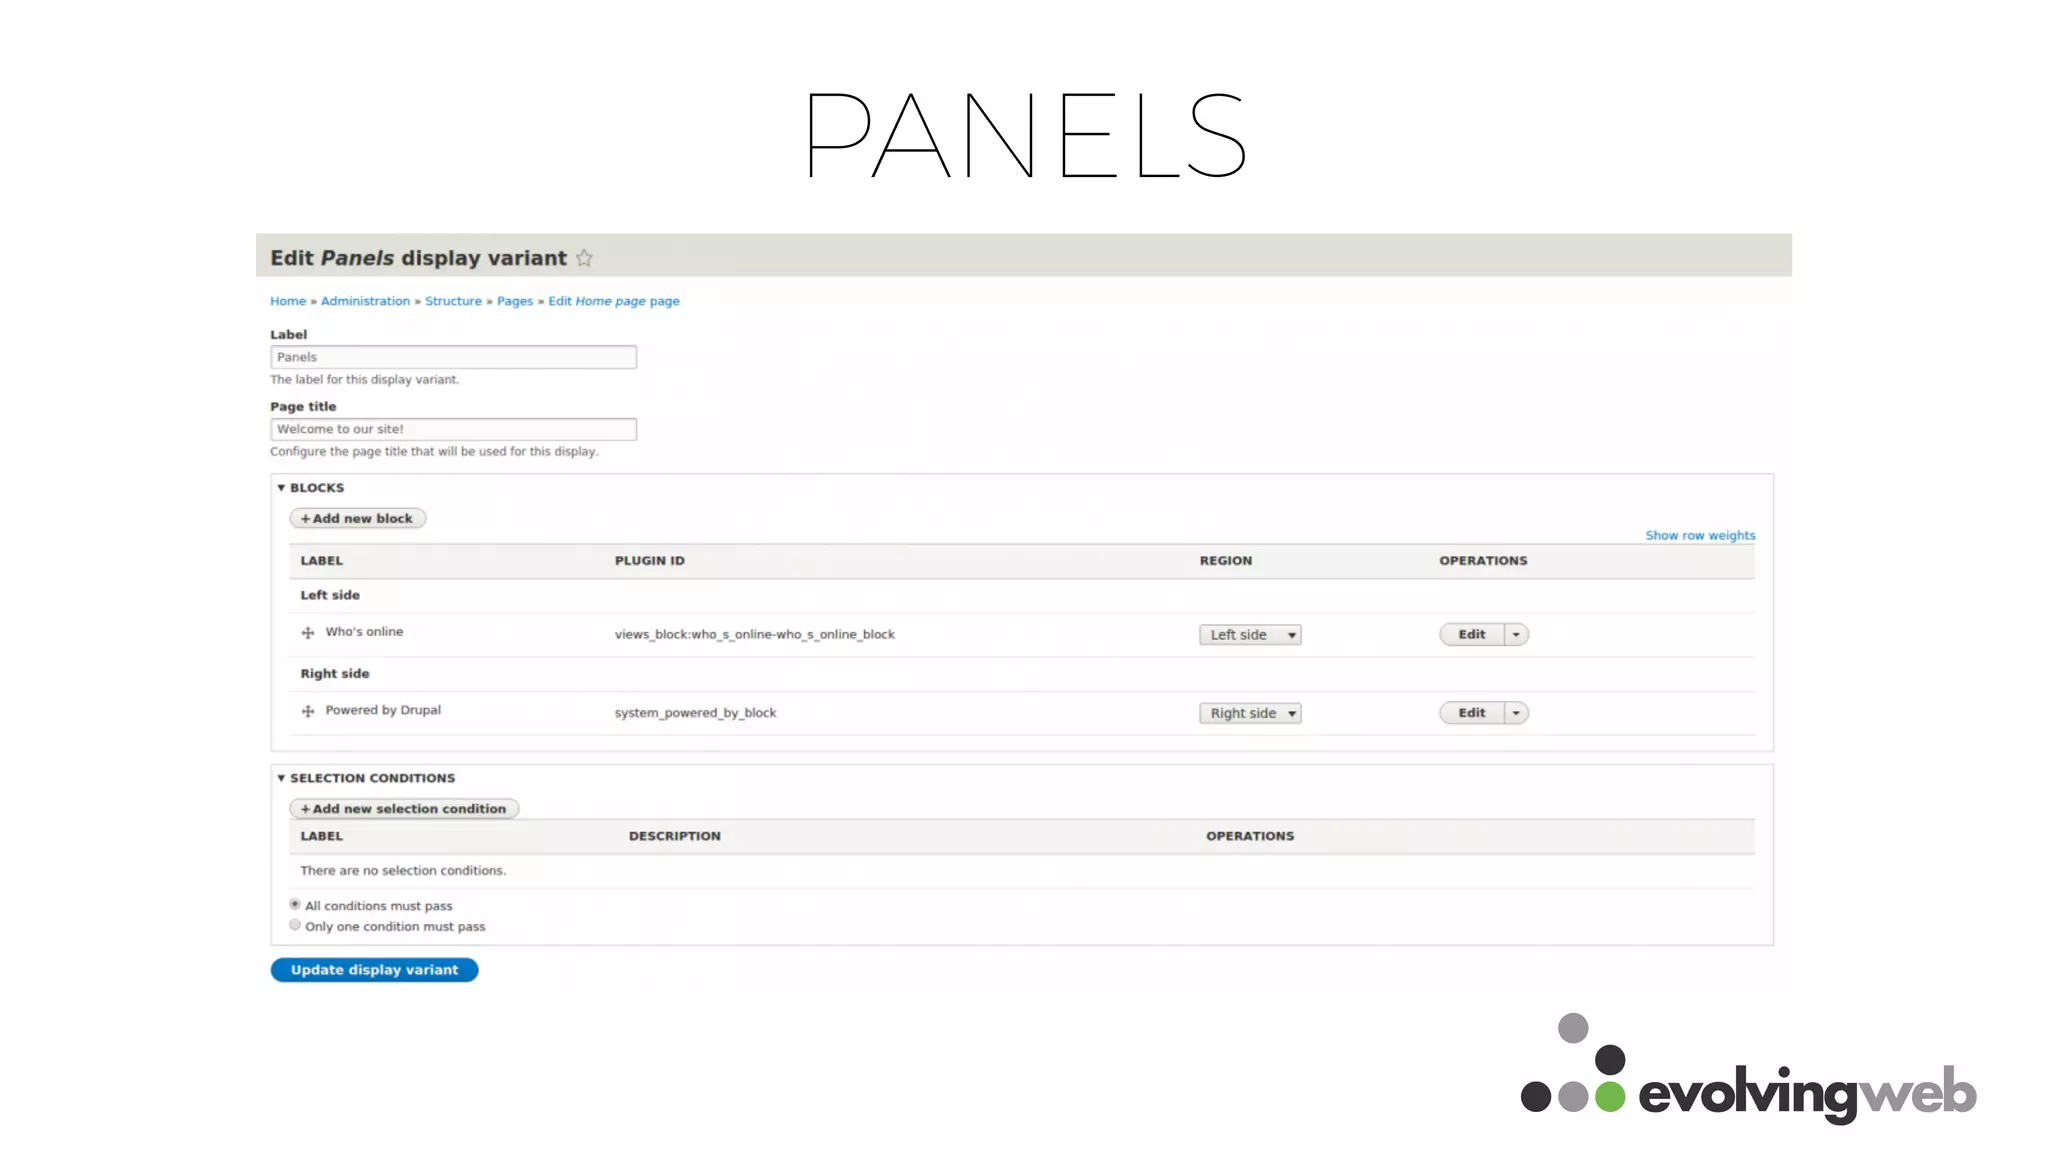Collapse the Selection Conditions section

(366, 778)
